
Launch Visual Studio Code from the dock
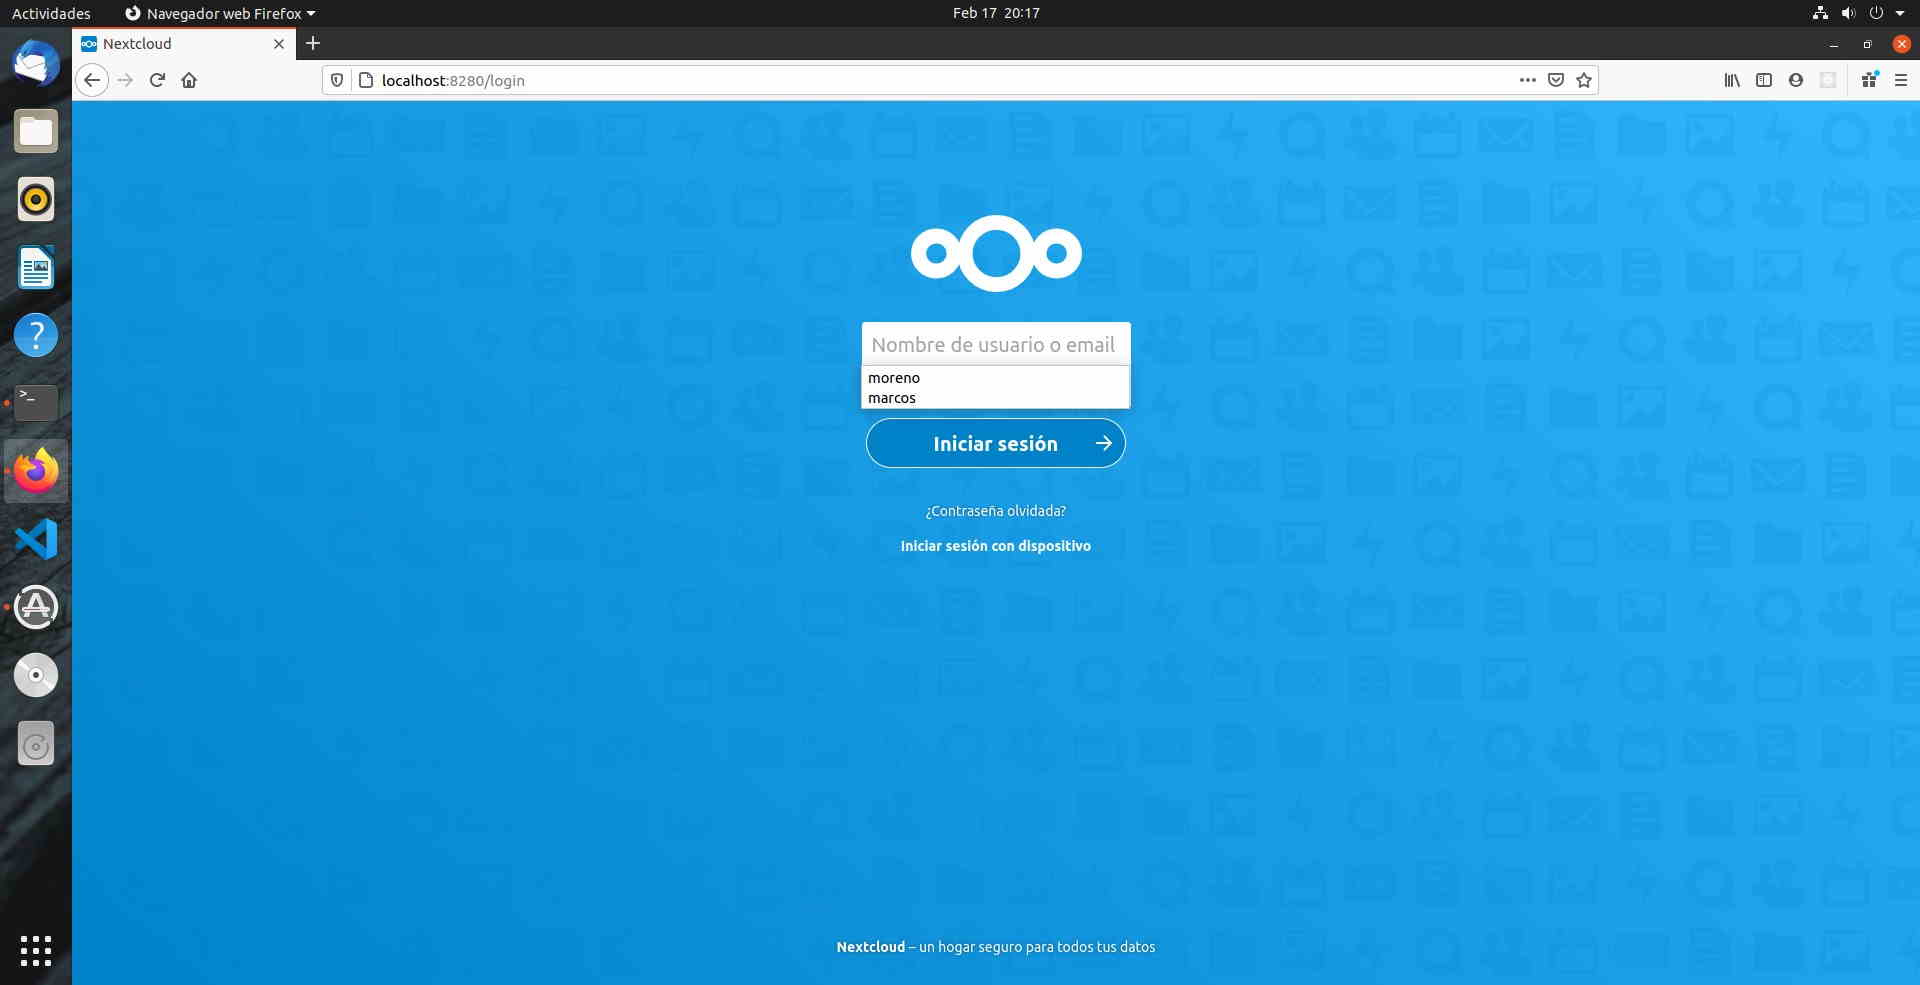36,539
